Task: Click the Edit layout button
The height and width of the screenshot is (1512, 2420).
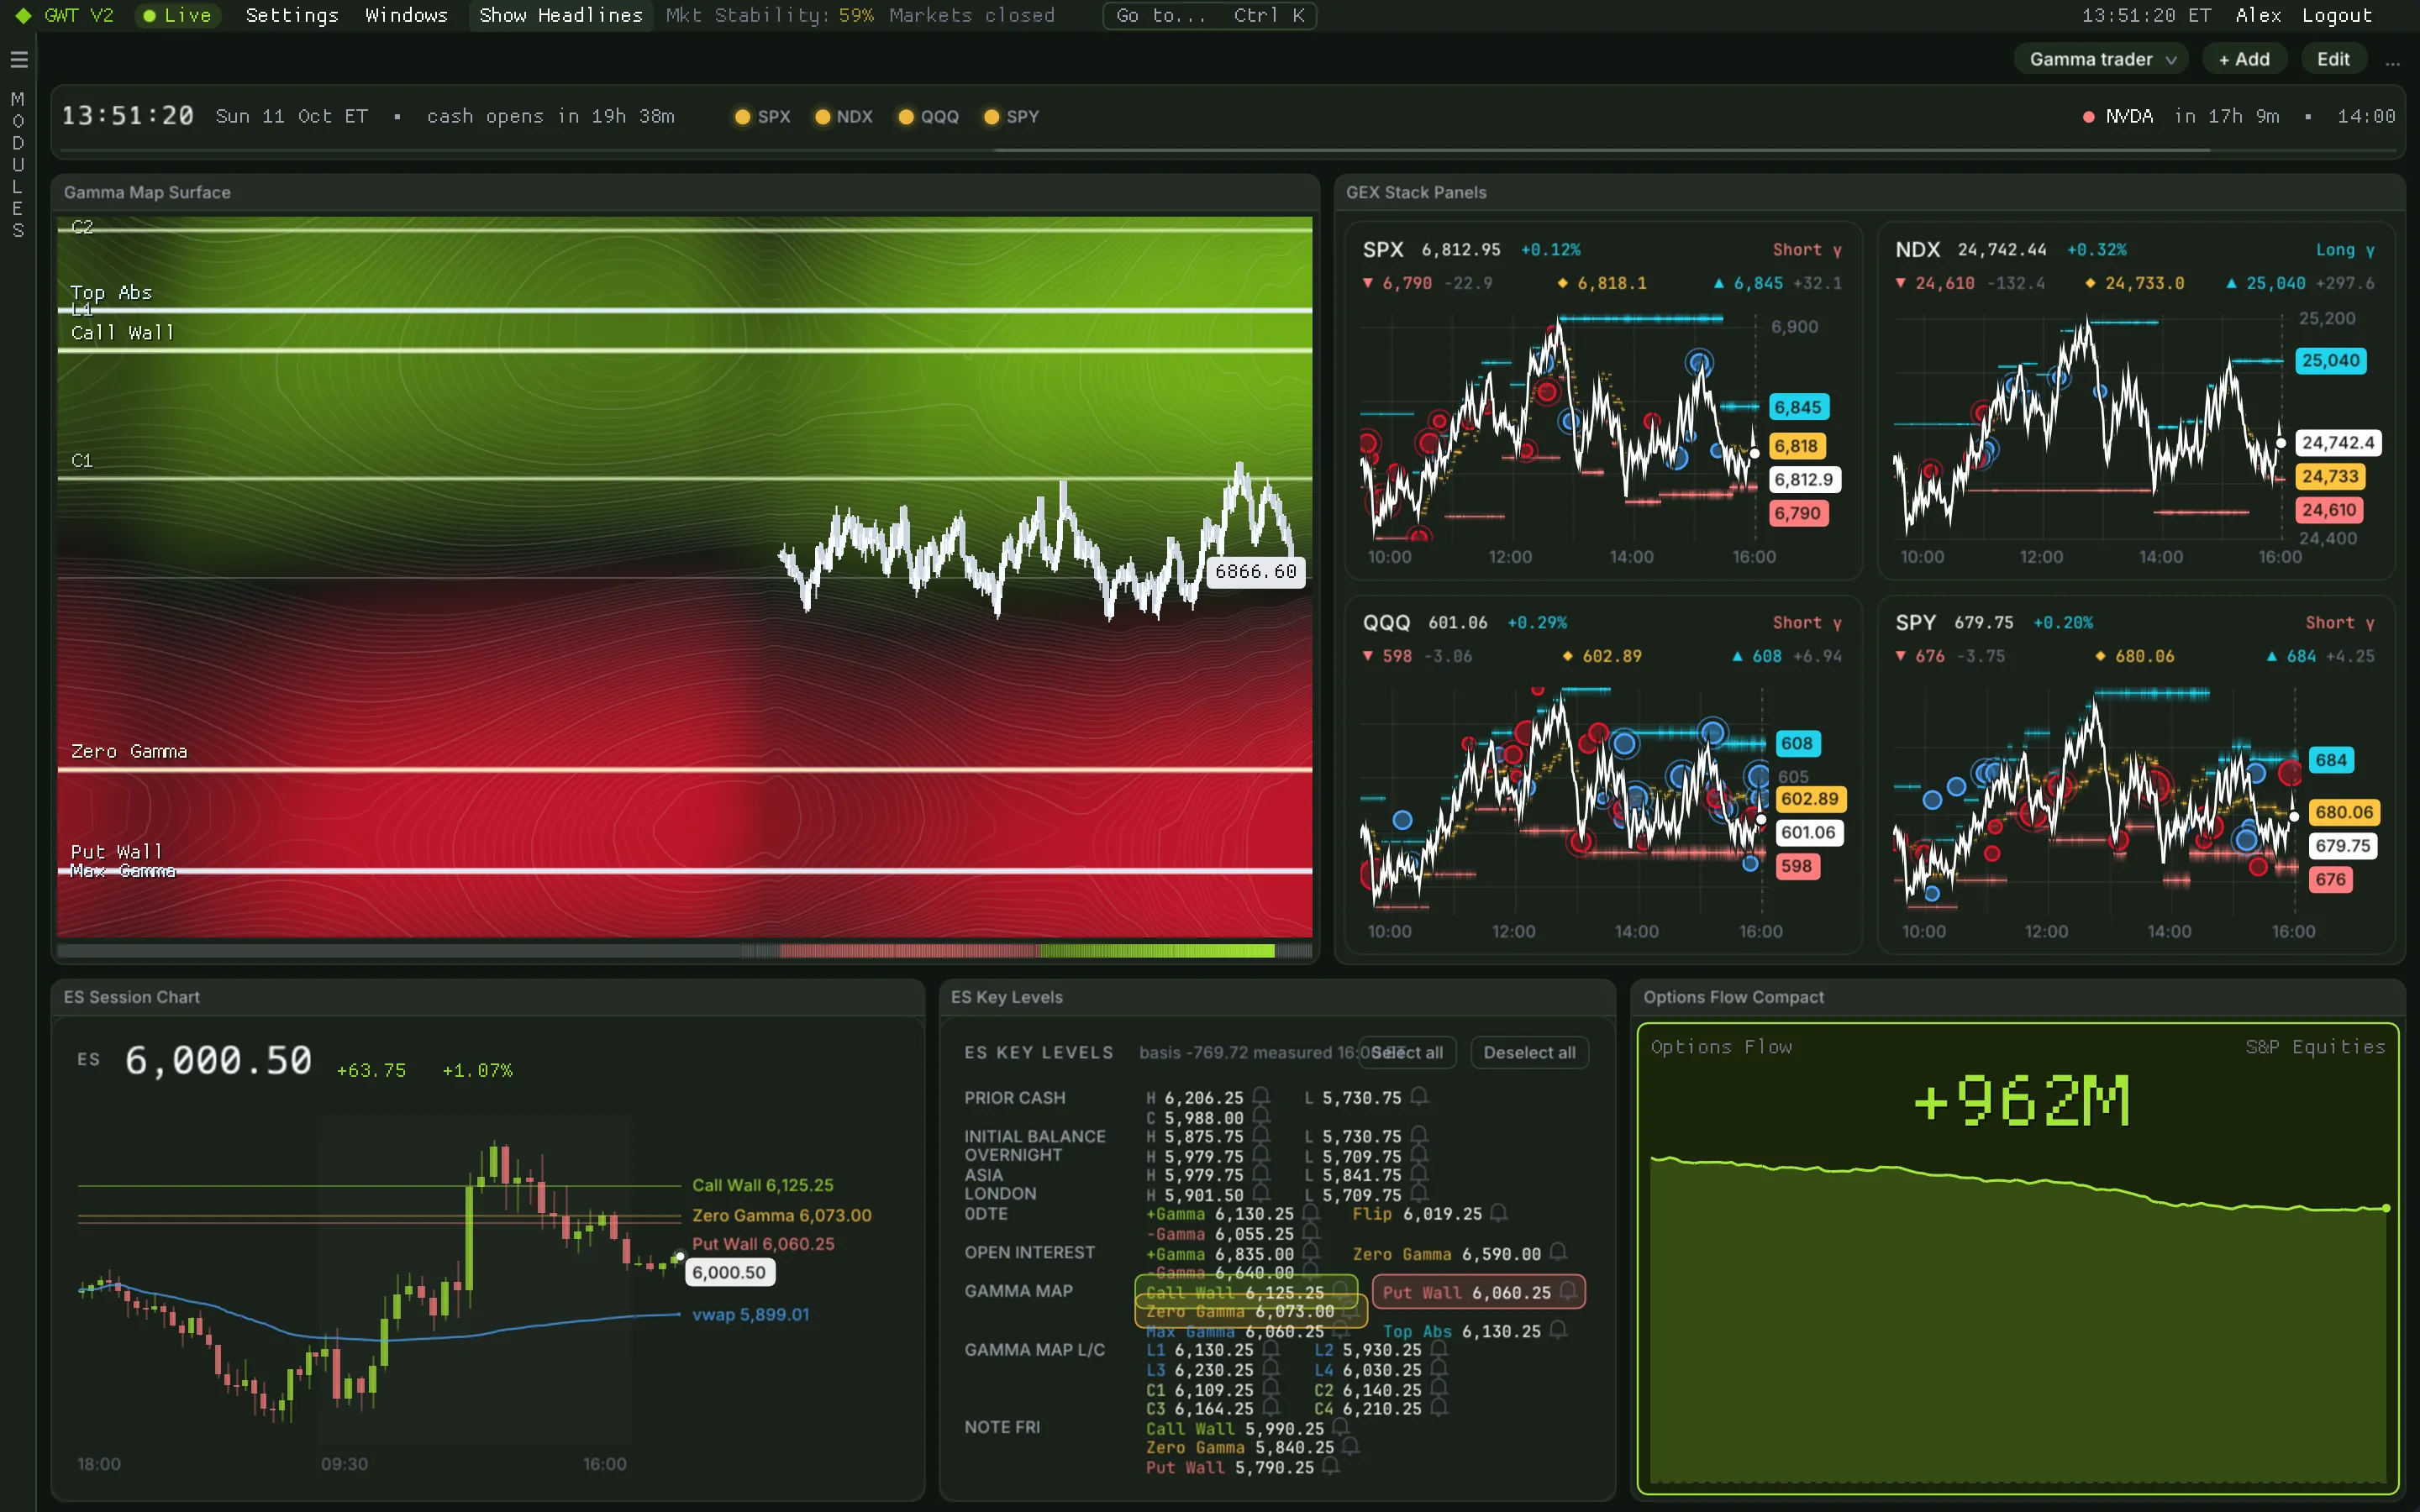Action: (2333, 59)
